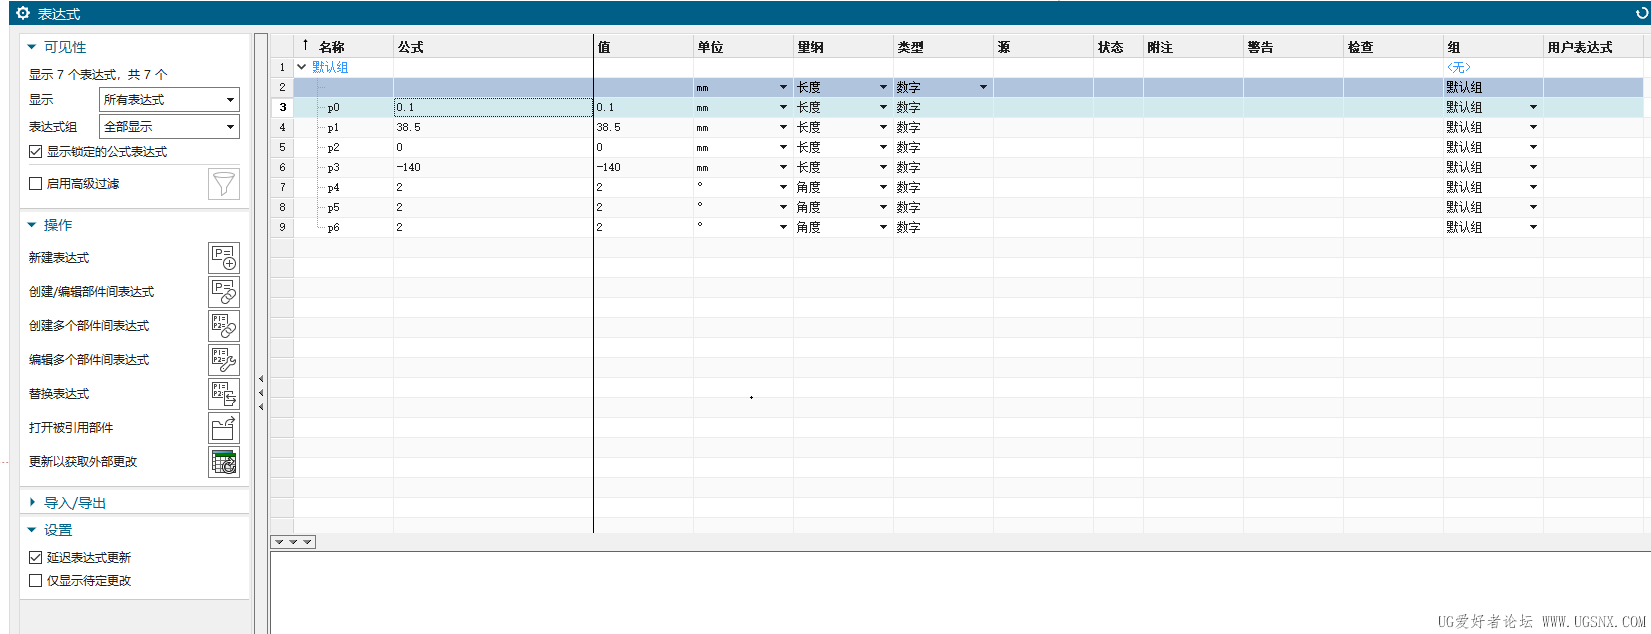Click the bottom text preview area
Screen dimensions: 1651x634
tap(960, 592)
